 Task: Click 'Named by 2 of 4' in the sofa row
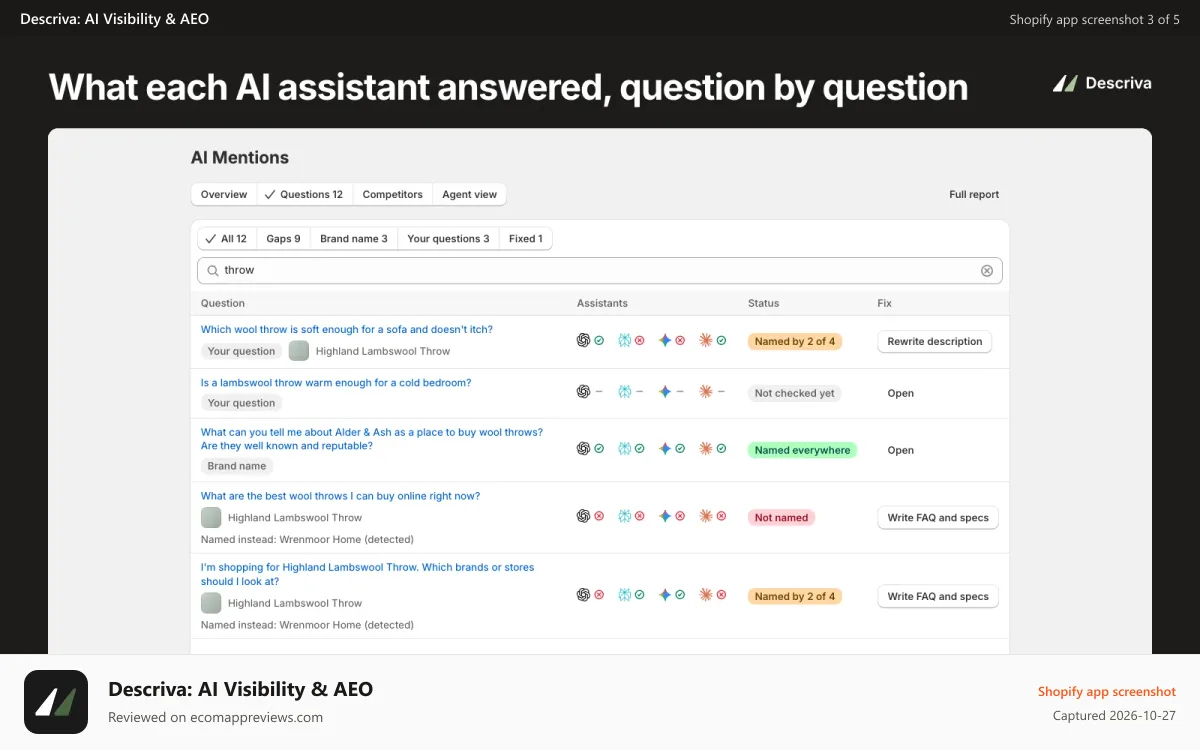(794, 341)
